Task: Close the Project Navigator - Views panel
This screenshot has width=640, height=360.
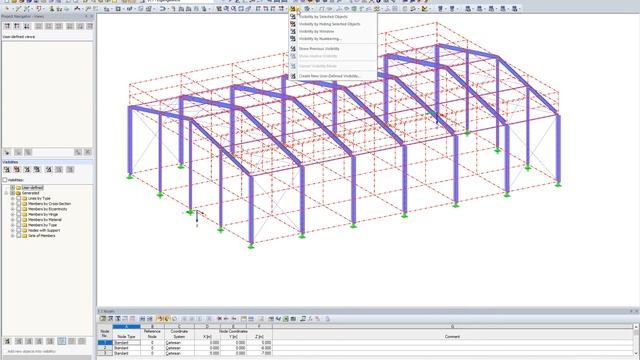Action: pos(92,16)
